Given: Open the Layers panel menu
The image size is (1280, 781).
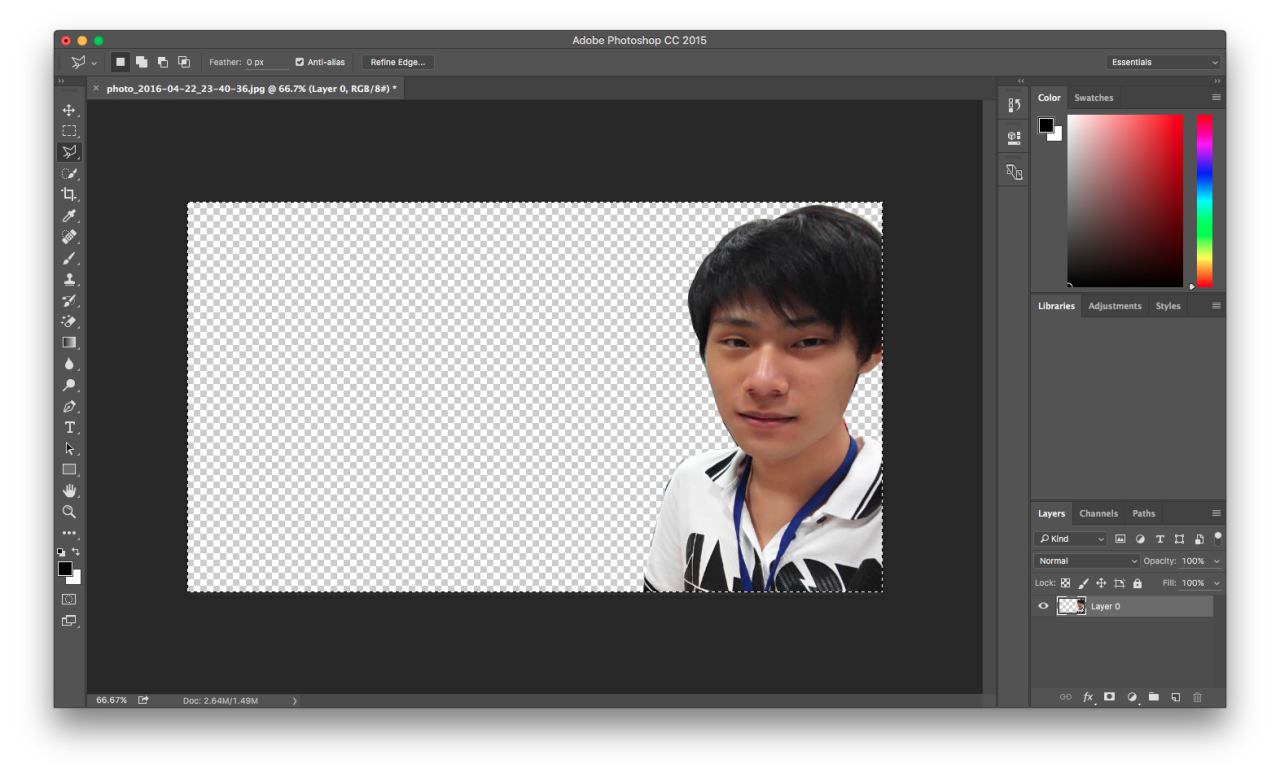Looking at the screenshot, I should [x=1216, y=513].
